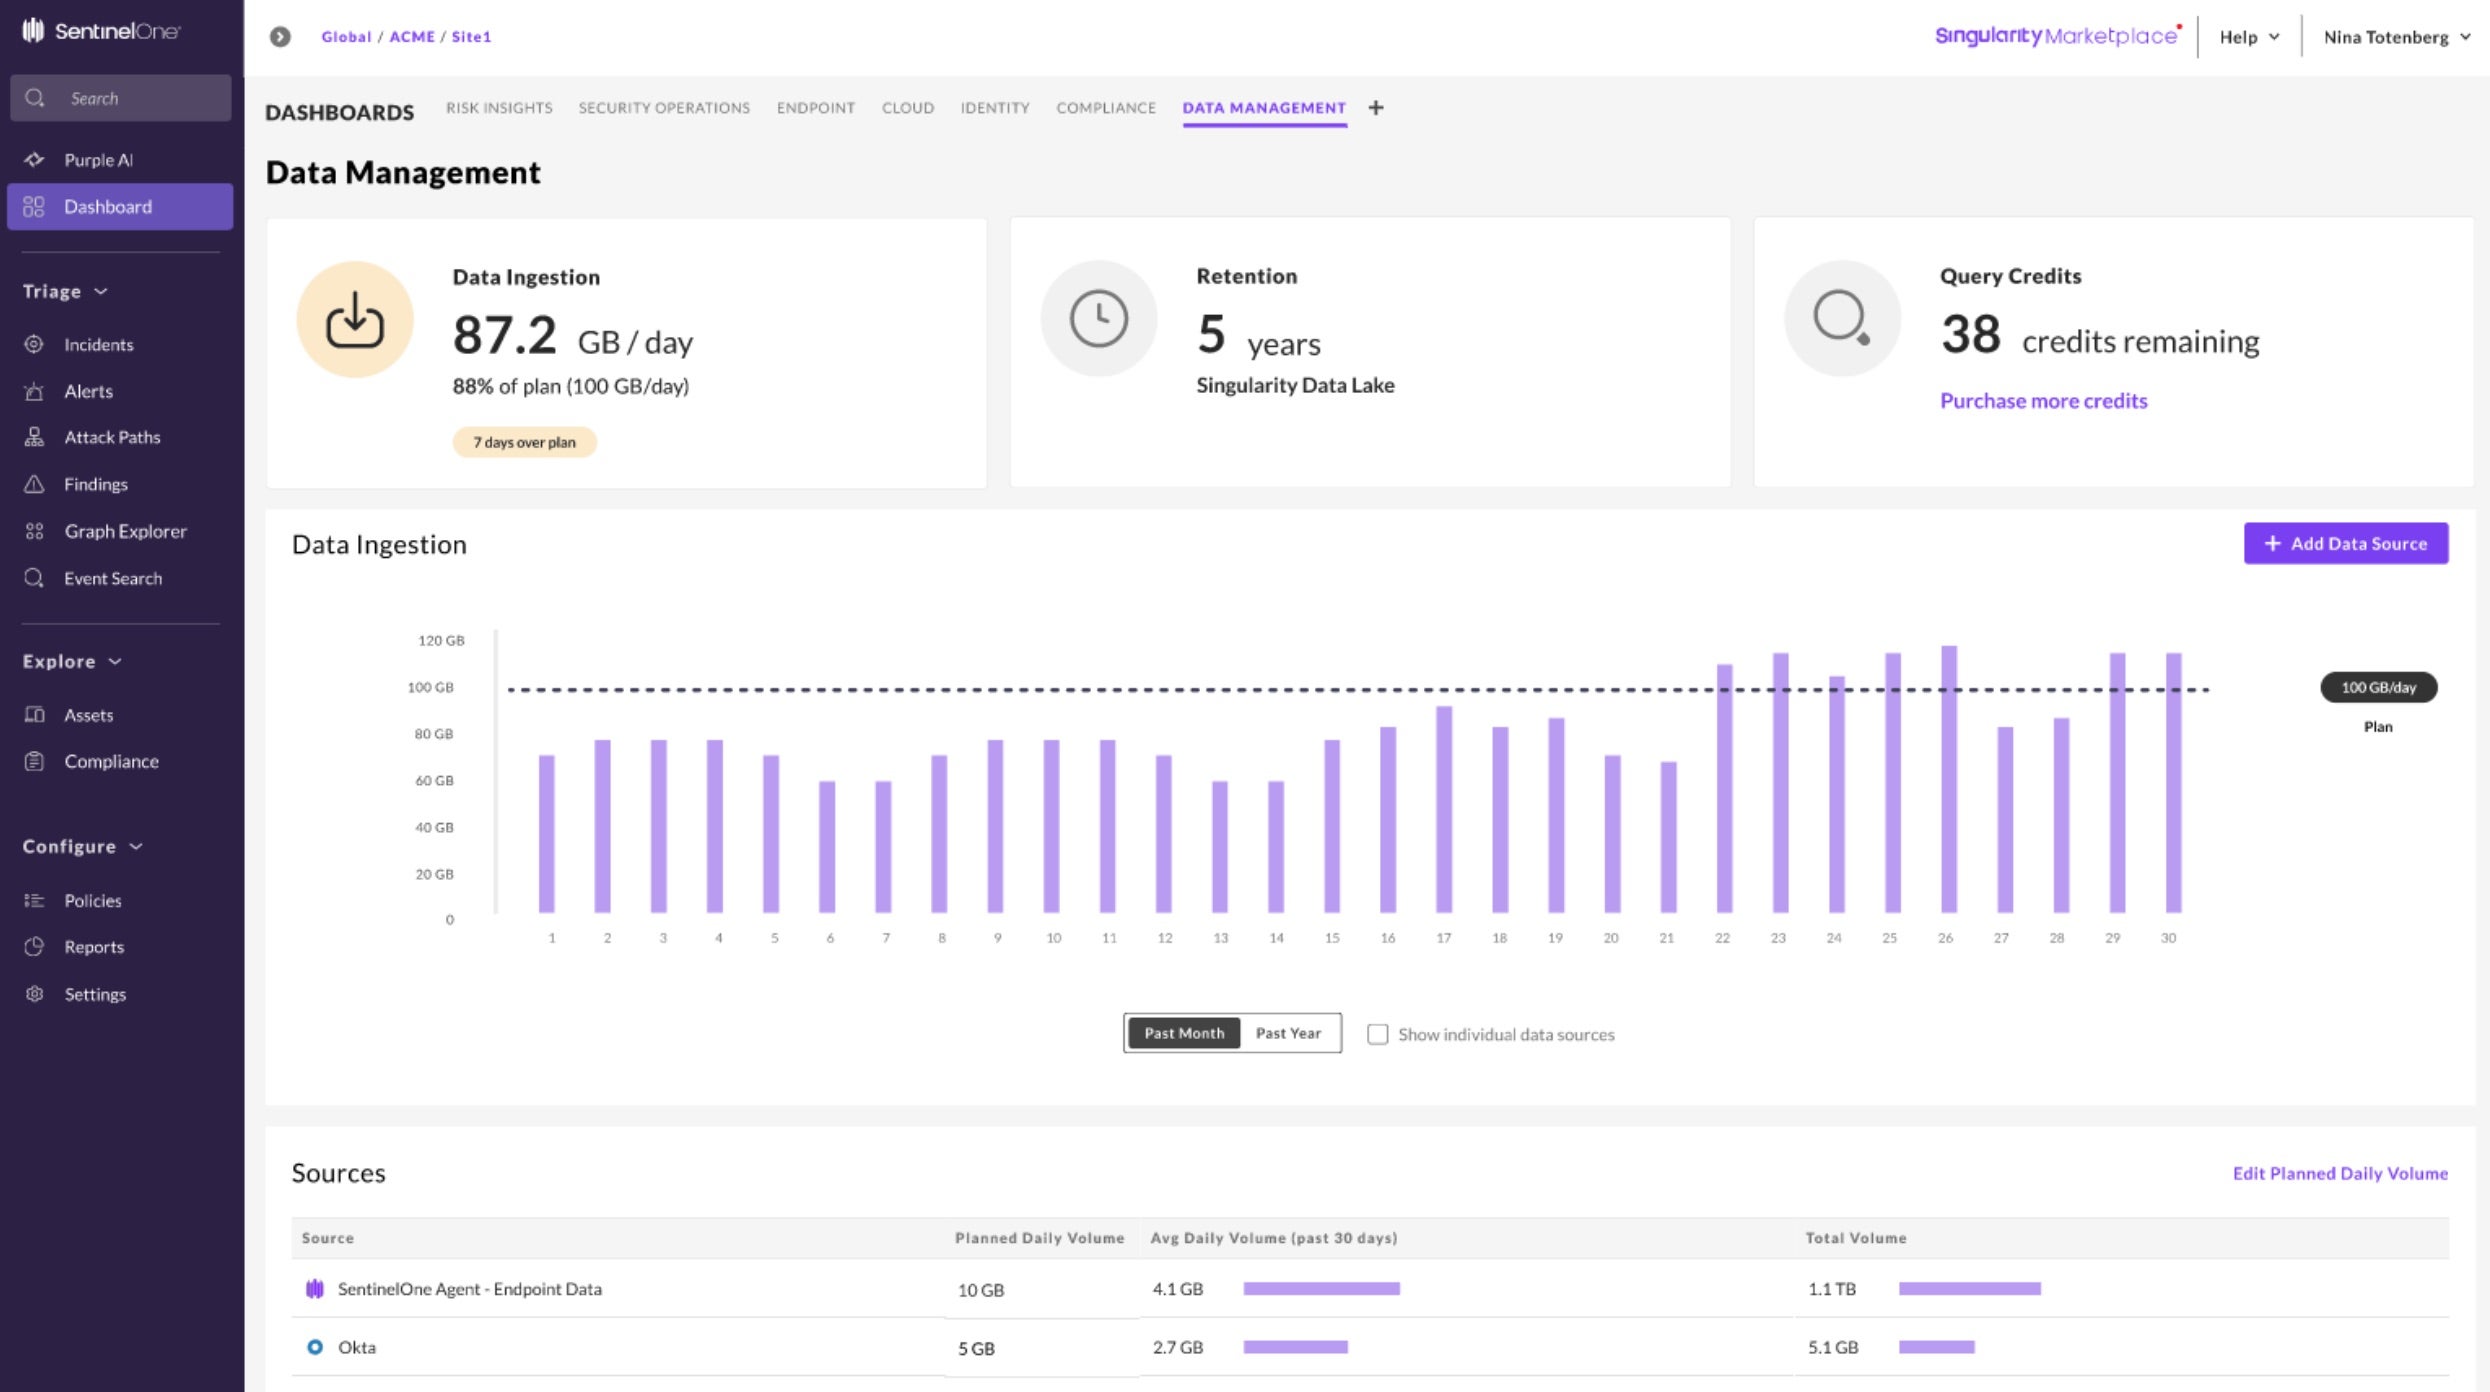Viewport: 2490px width, 1392px height.
Task: Click the Purple AI sidebar icon
Action: pos(34,160)
